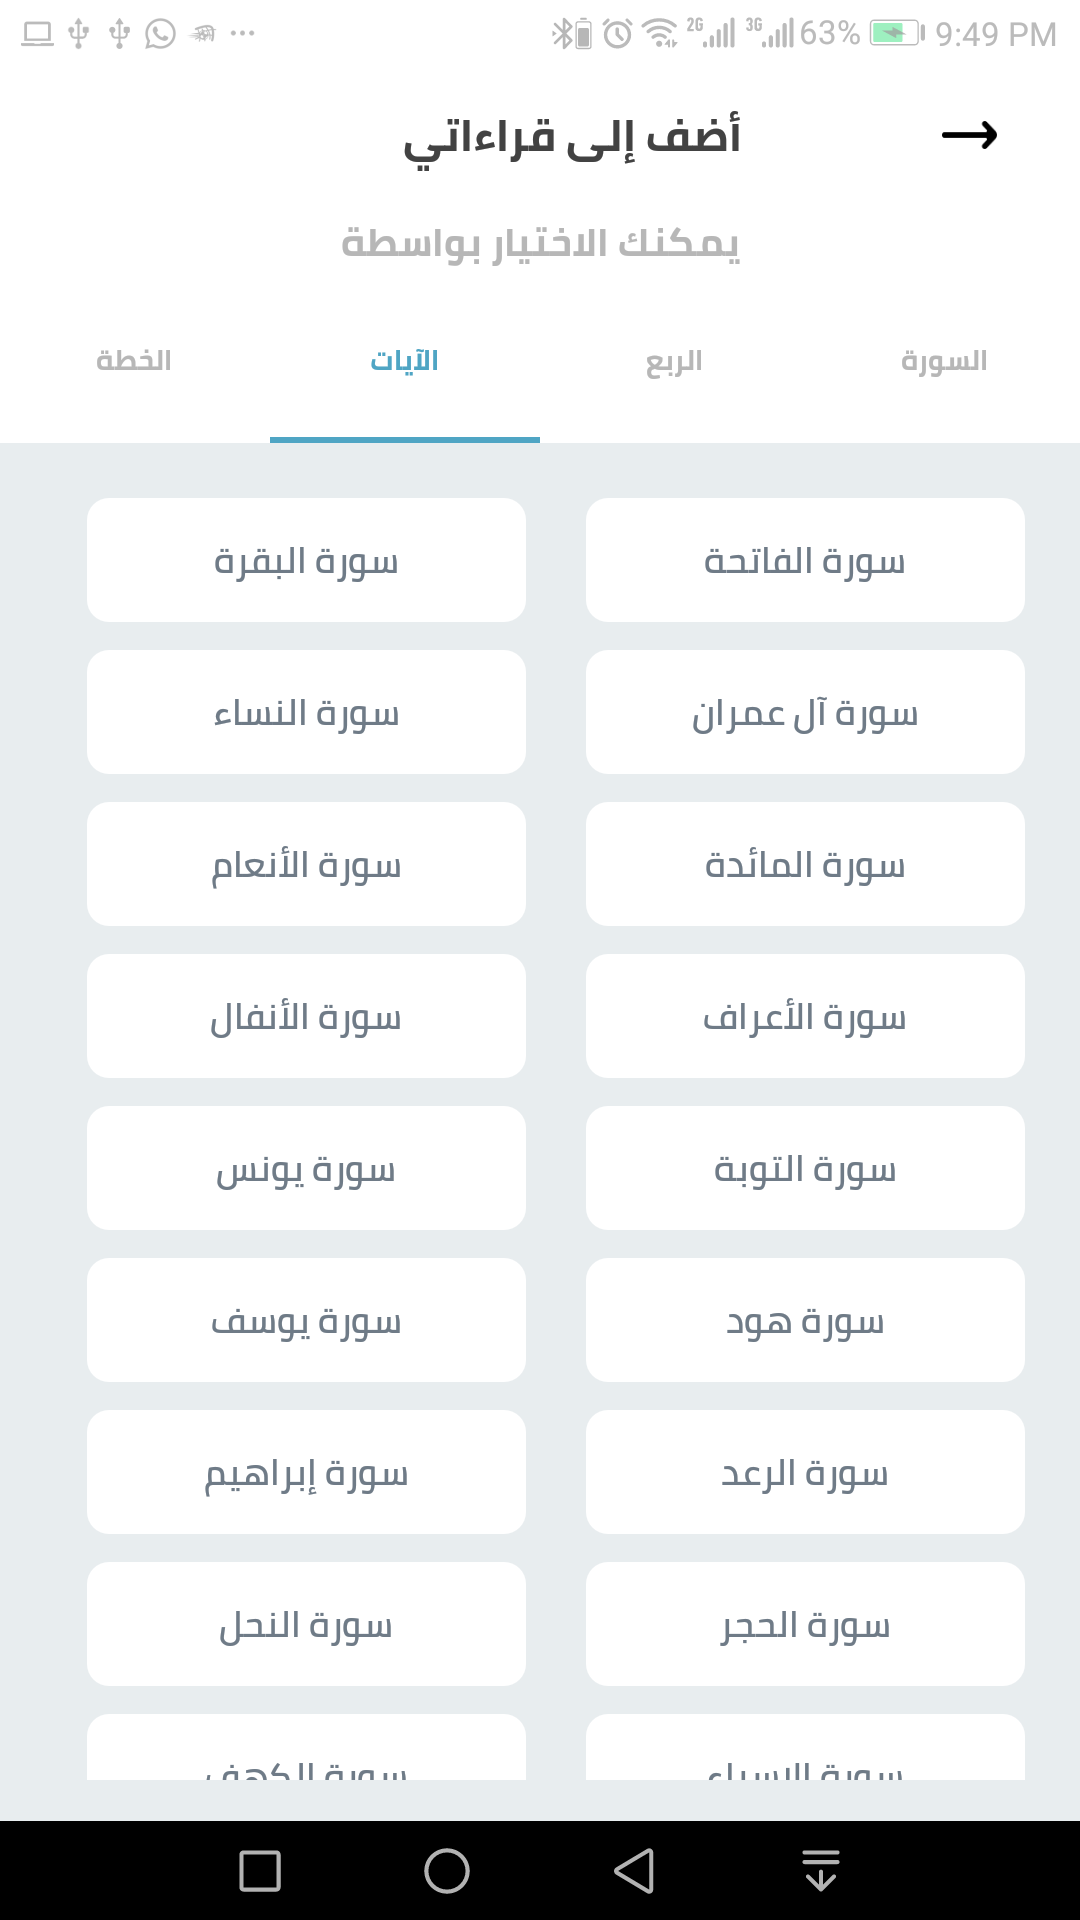Switch to the الربع tab
1080x1920 pixels.
pos(674,361)
